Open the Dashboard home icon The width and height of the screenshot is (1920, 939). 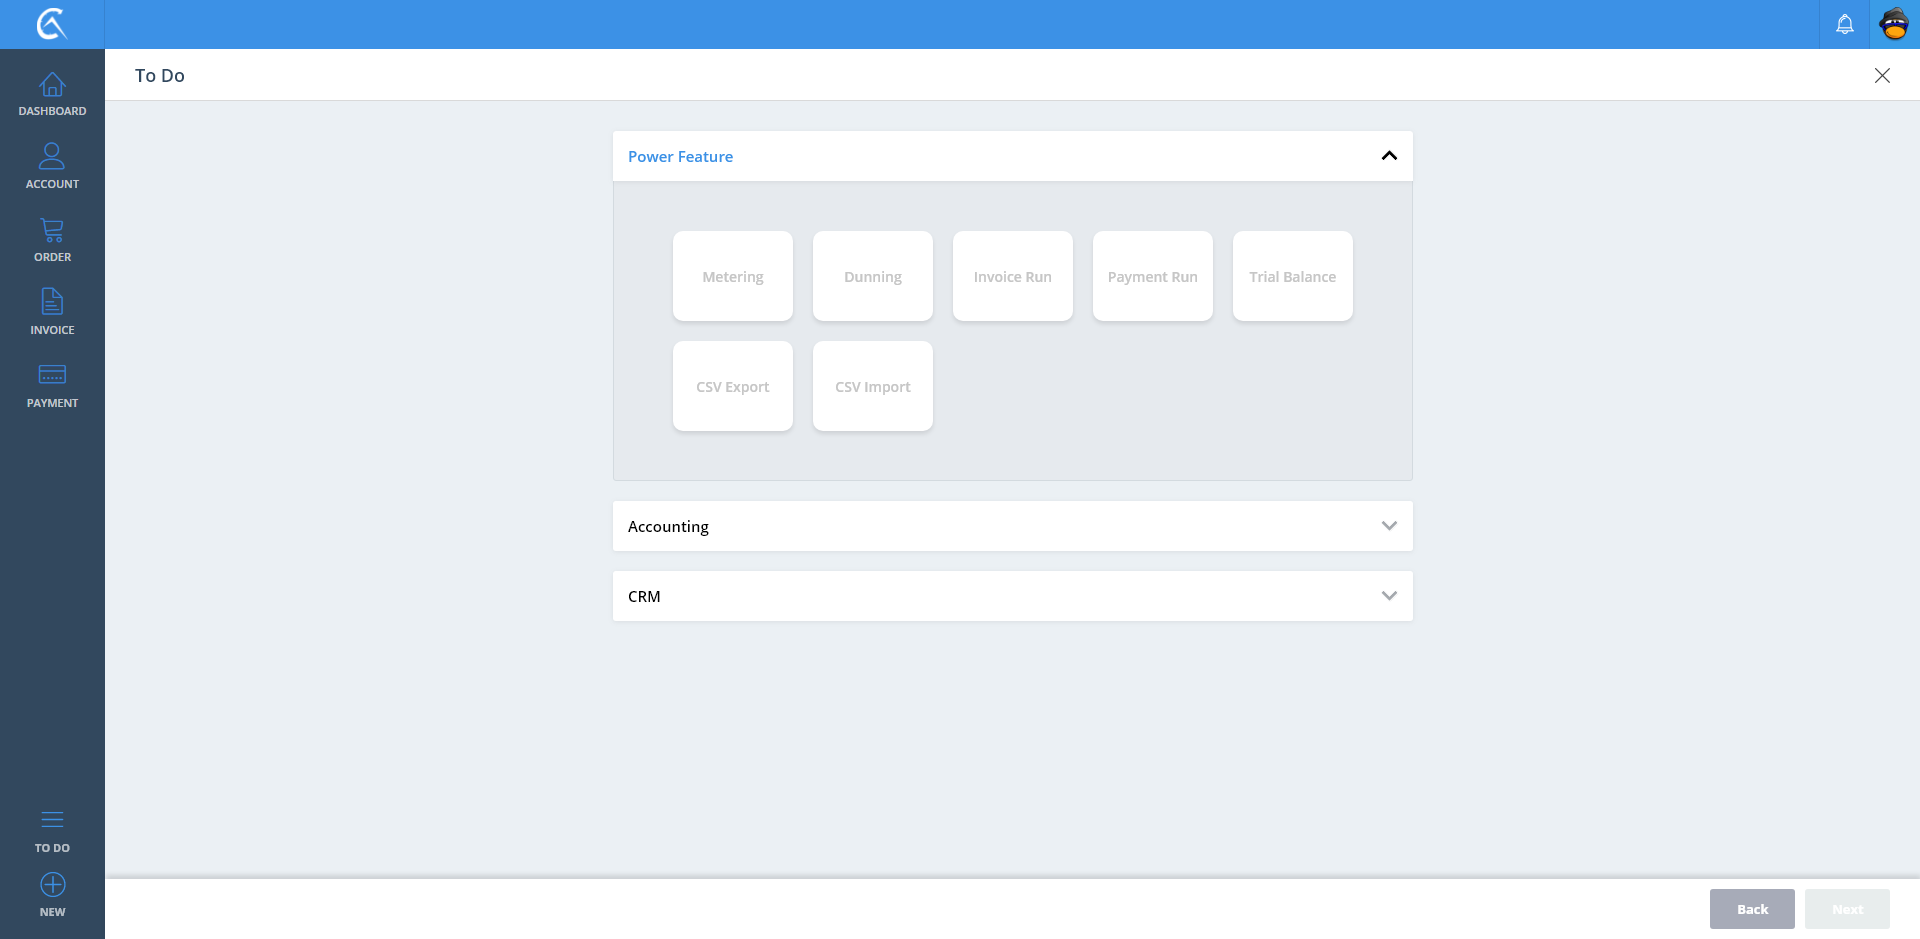point(52,86)
